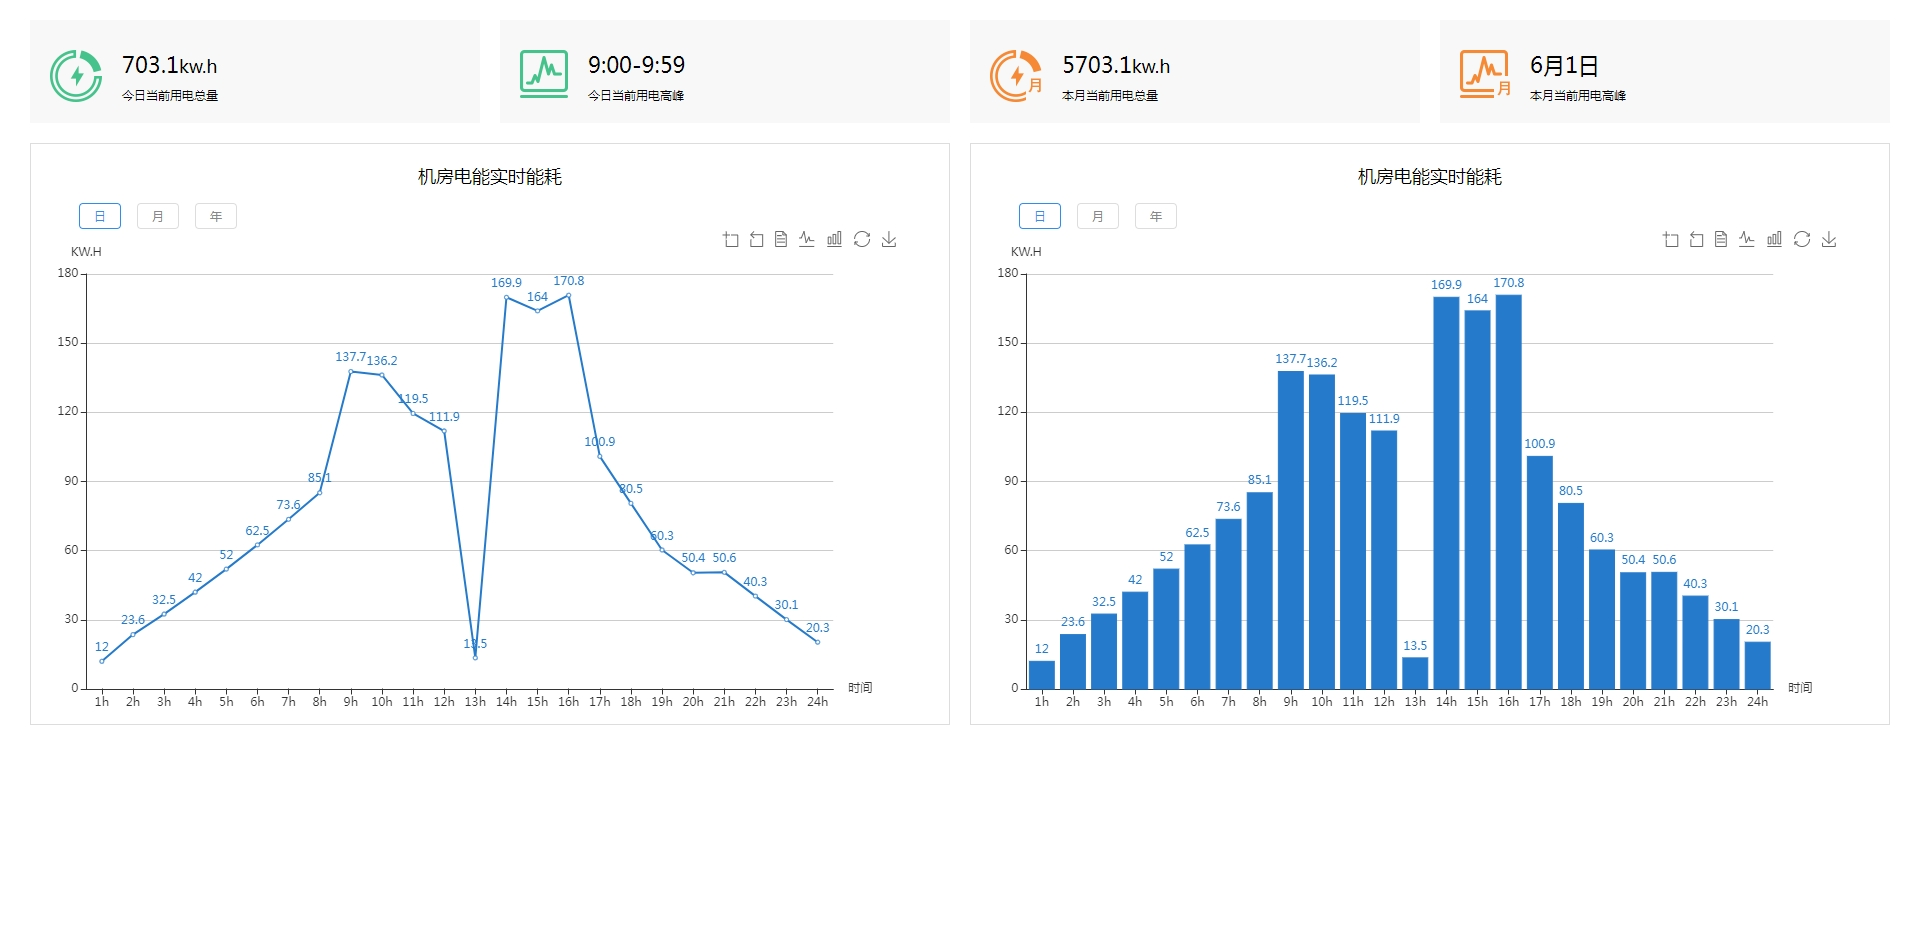Click the orange monthly power total icon

tap(1016, 76)
